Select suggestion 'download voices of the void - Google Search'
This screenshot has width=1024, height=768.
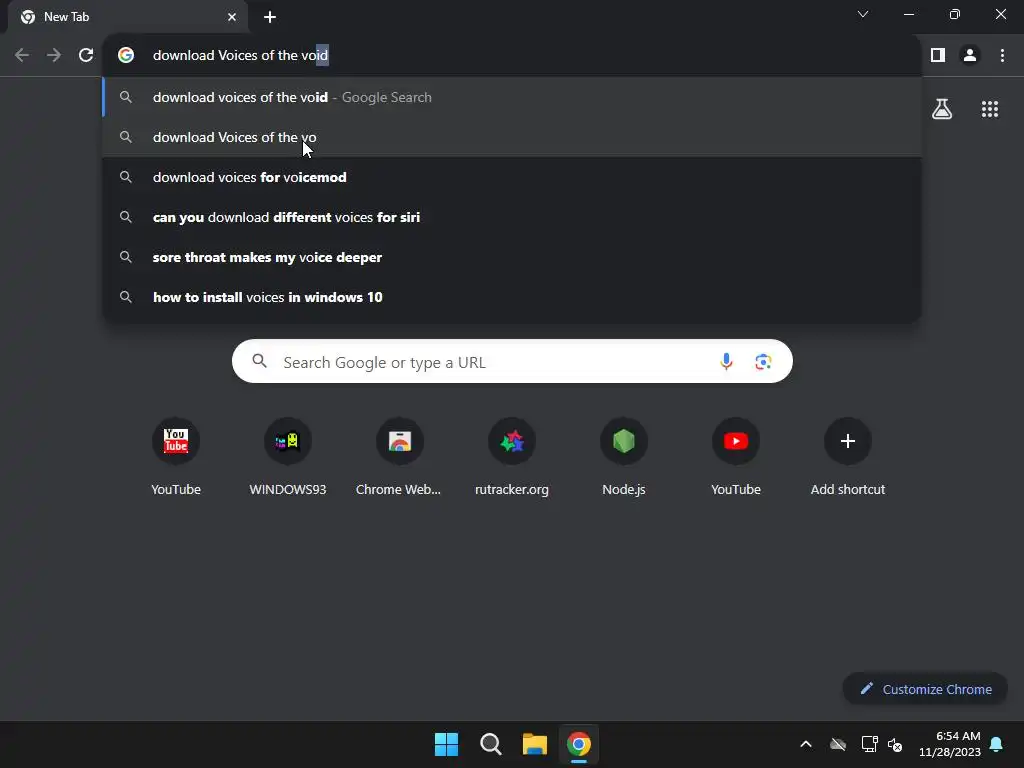512,97
